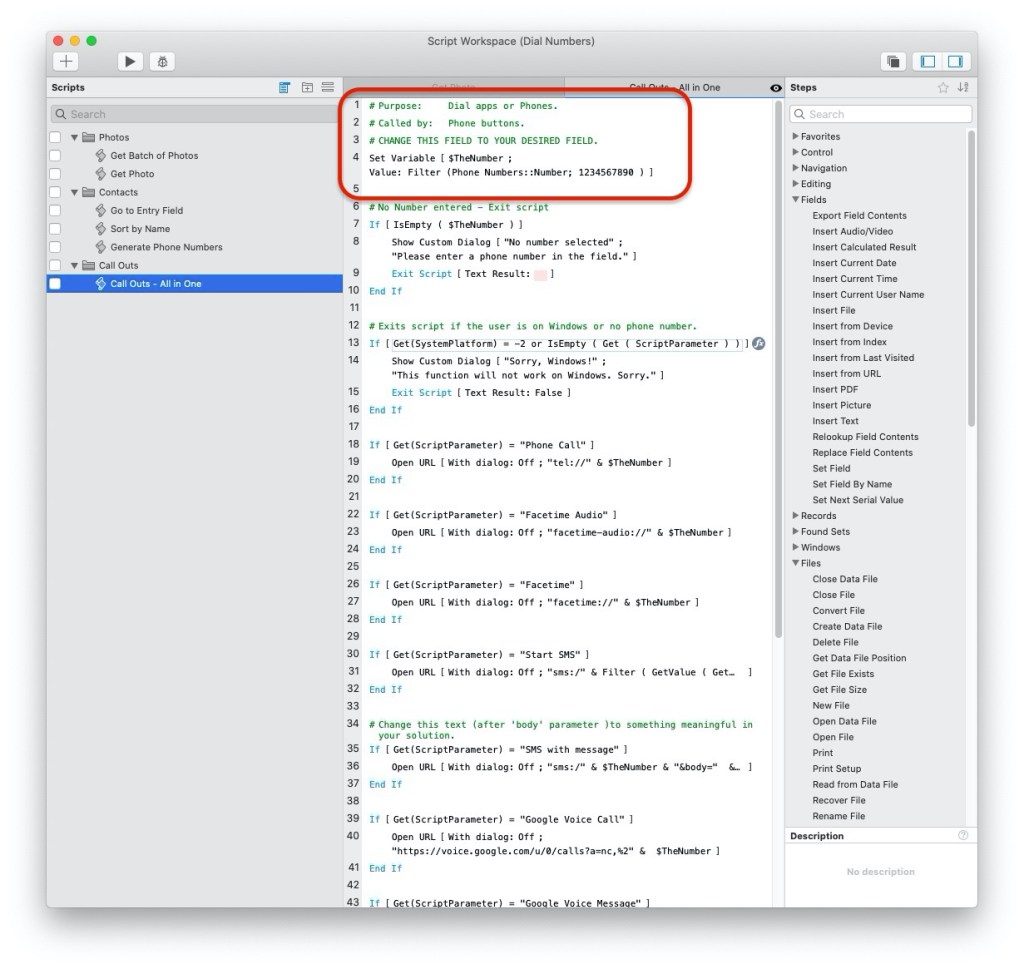Launch the script debugger bug icon
This screenshot has height=969, width=1024.
[162, 62]
